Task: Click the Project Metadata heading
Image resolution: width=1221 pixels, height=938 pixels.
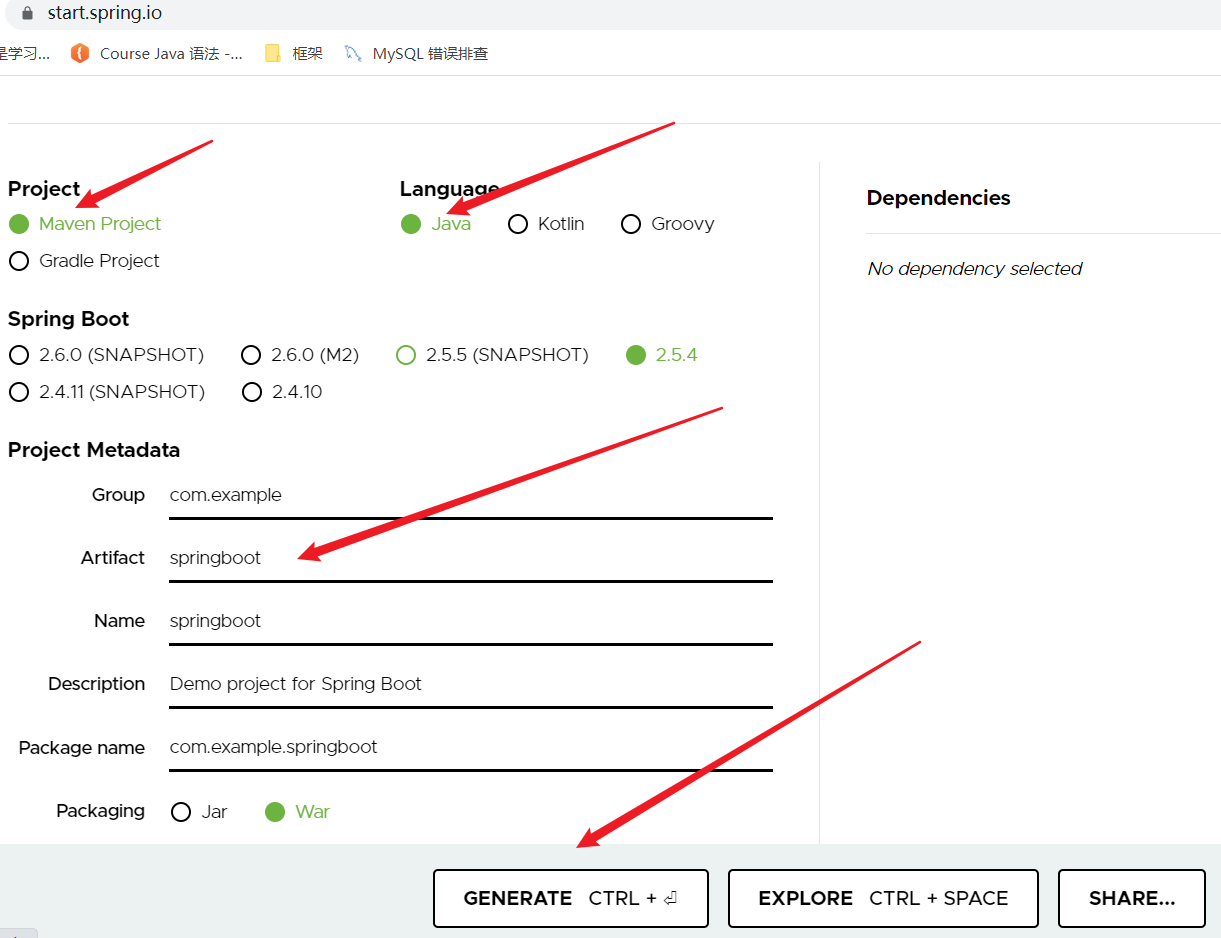Action: click(x=94, y=450)
